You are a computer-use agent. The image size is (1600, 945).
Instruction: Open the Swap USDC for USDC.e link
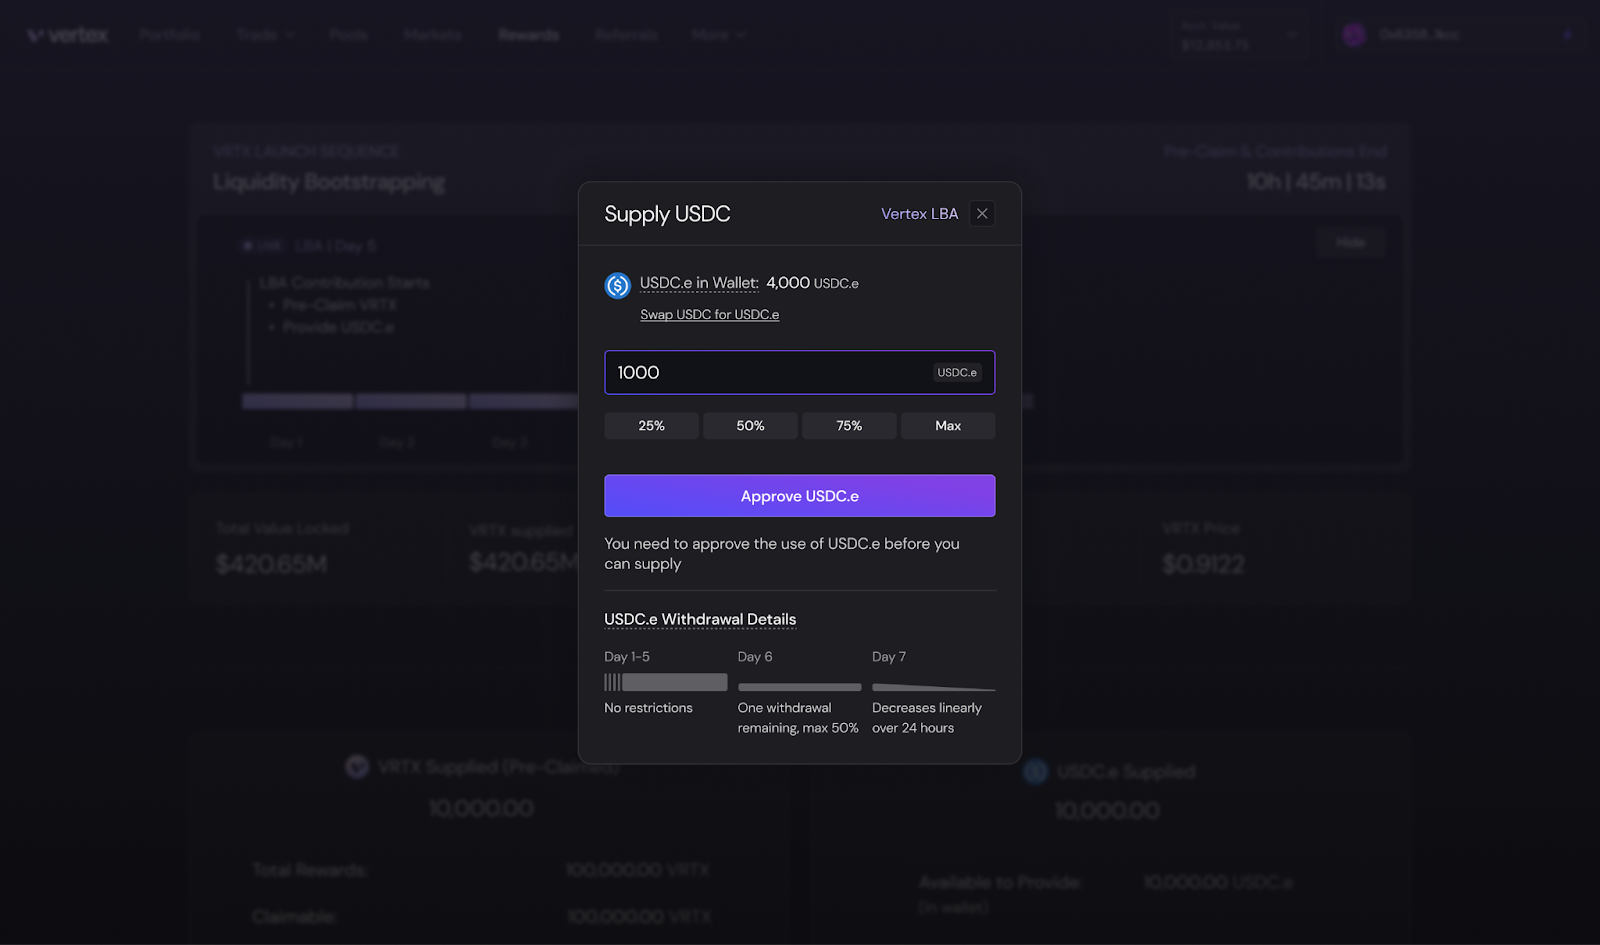click(709, 315)
